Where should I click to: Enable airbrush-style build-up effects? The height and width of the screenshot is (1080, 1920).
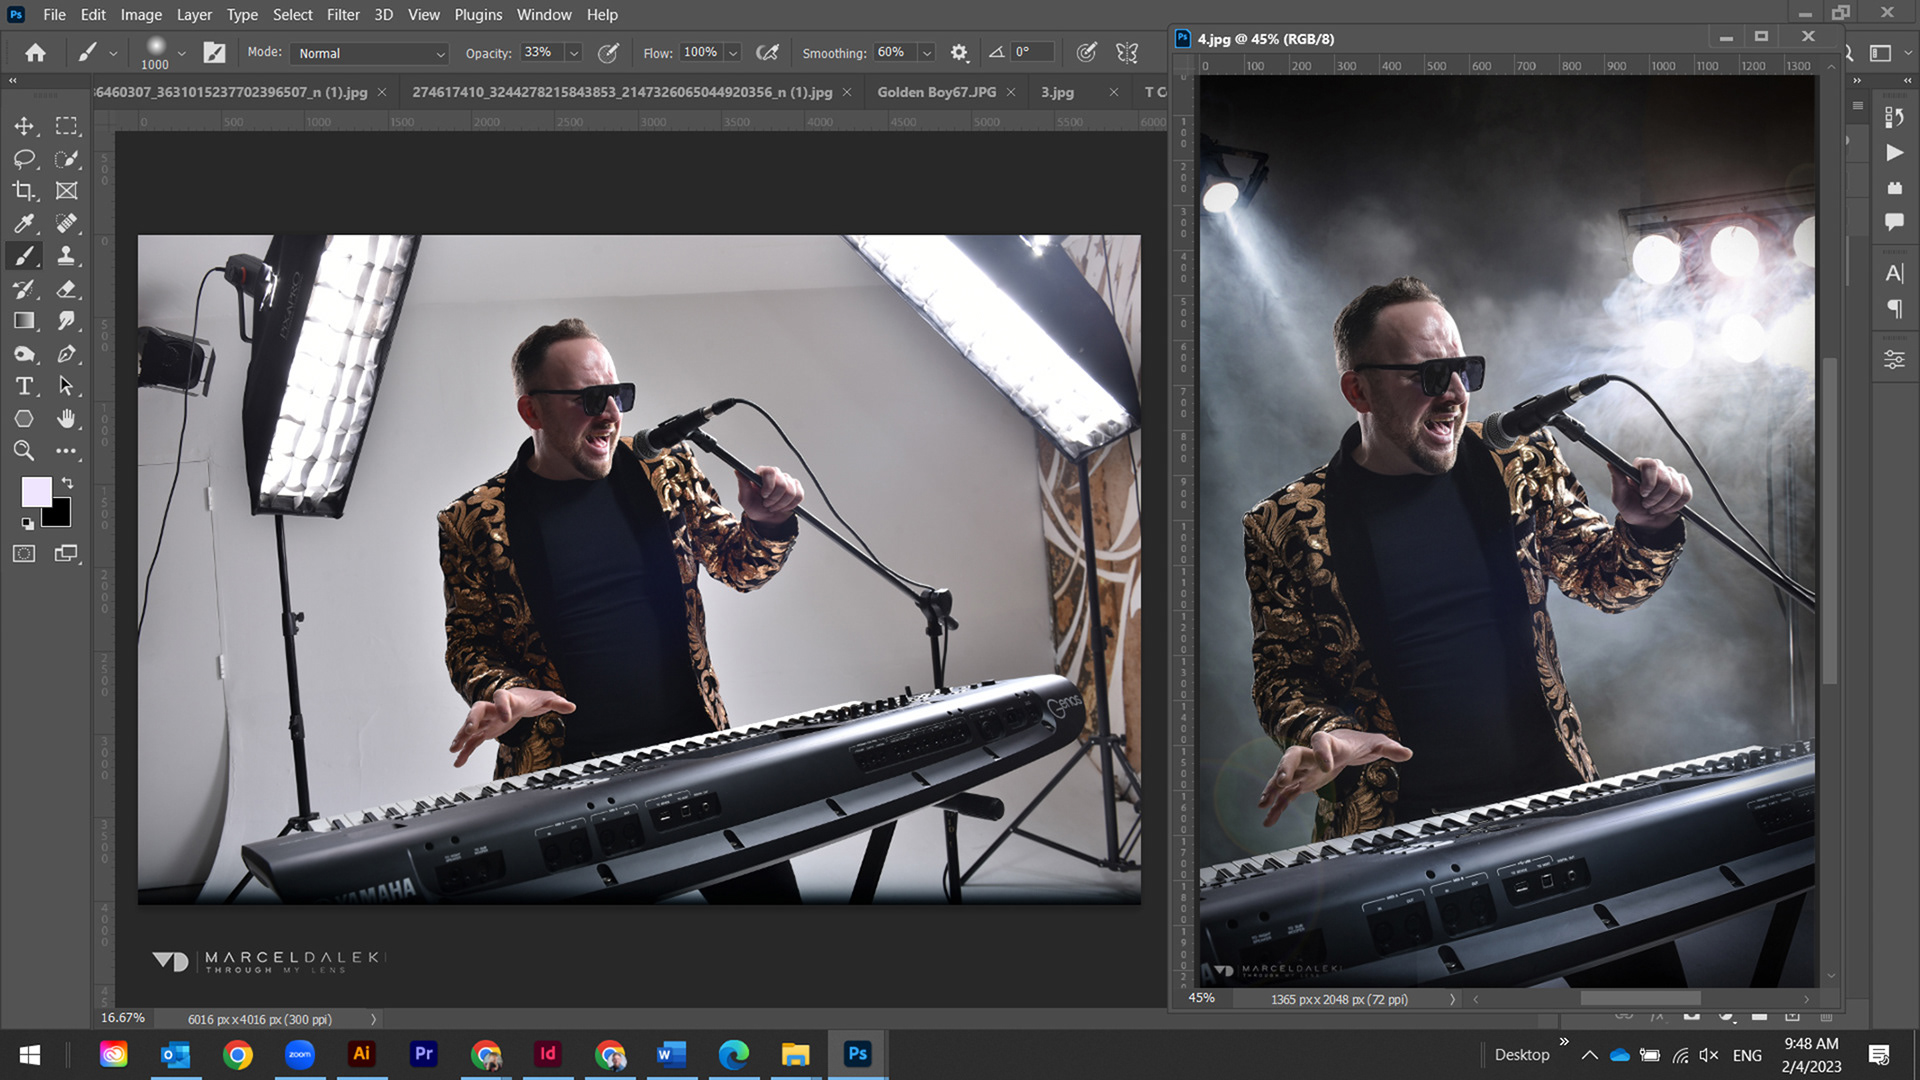pyautogui.click(x=767, y=53)
